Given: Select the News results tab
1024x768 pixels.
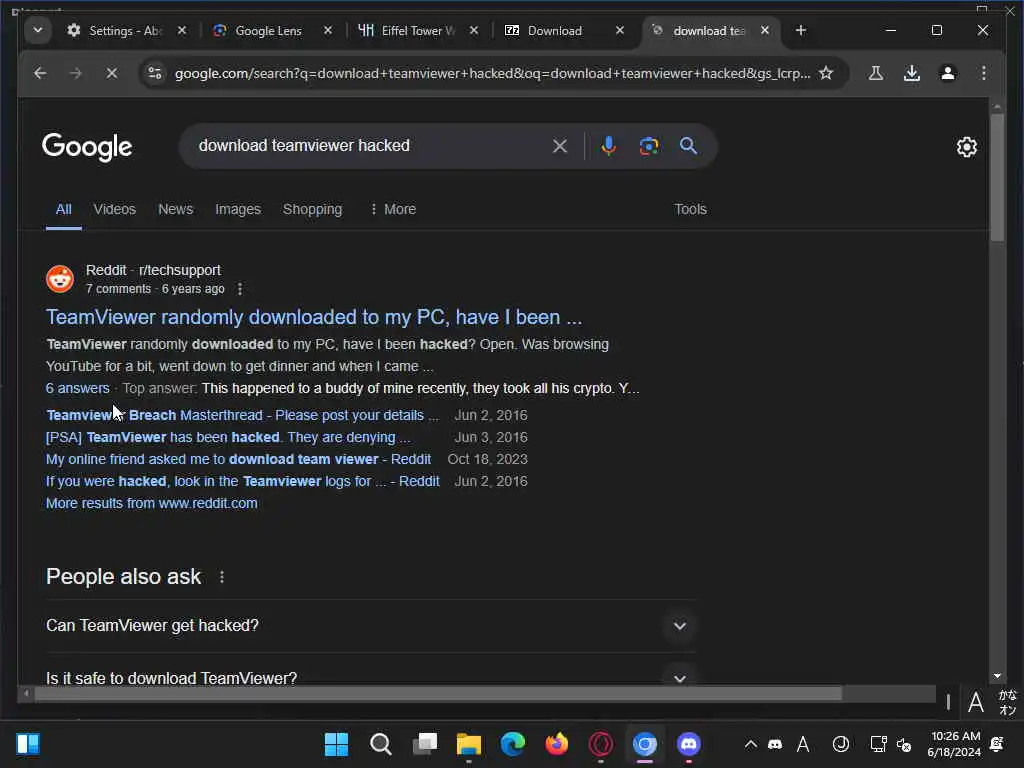Looking at the screenshot, I should [x=175, y=209].
